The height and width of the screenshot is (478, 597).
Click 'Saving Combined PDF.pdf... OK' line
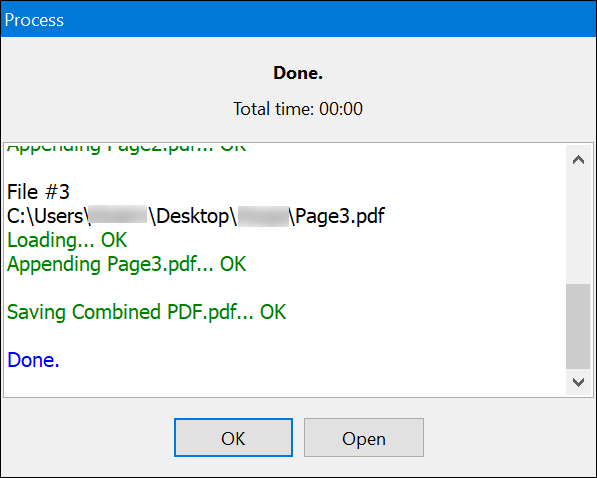[147, 312]
